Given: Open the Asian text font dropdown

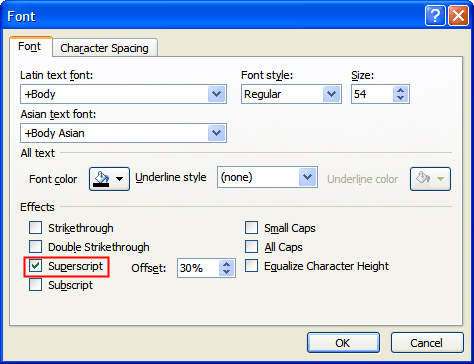Looking at the screenshot, I should point(217,133).
